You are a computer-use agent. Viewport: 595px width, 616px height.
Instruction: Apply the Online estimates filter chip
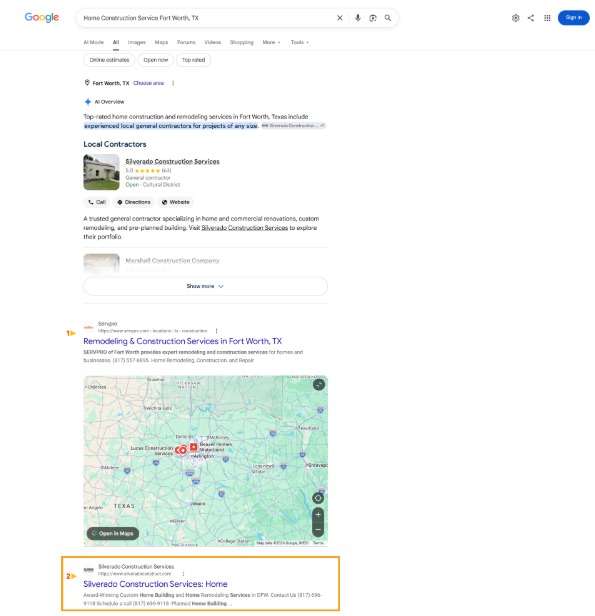[109, 60]
